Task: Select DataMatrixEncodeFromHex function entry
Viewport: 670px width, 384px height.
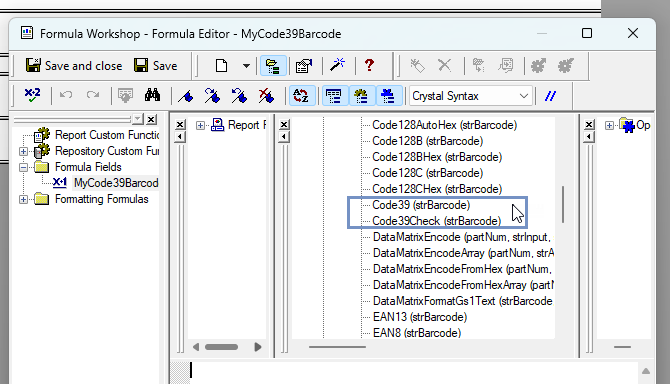Action: pyautogui.click(x=463, y=269)
